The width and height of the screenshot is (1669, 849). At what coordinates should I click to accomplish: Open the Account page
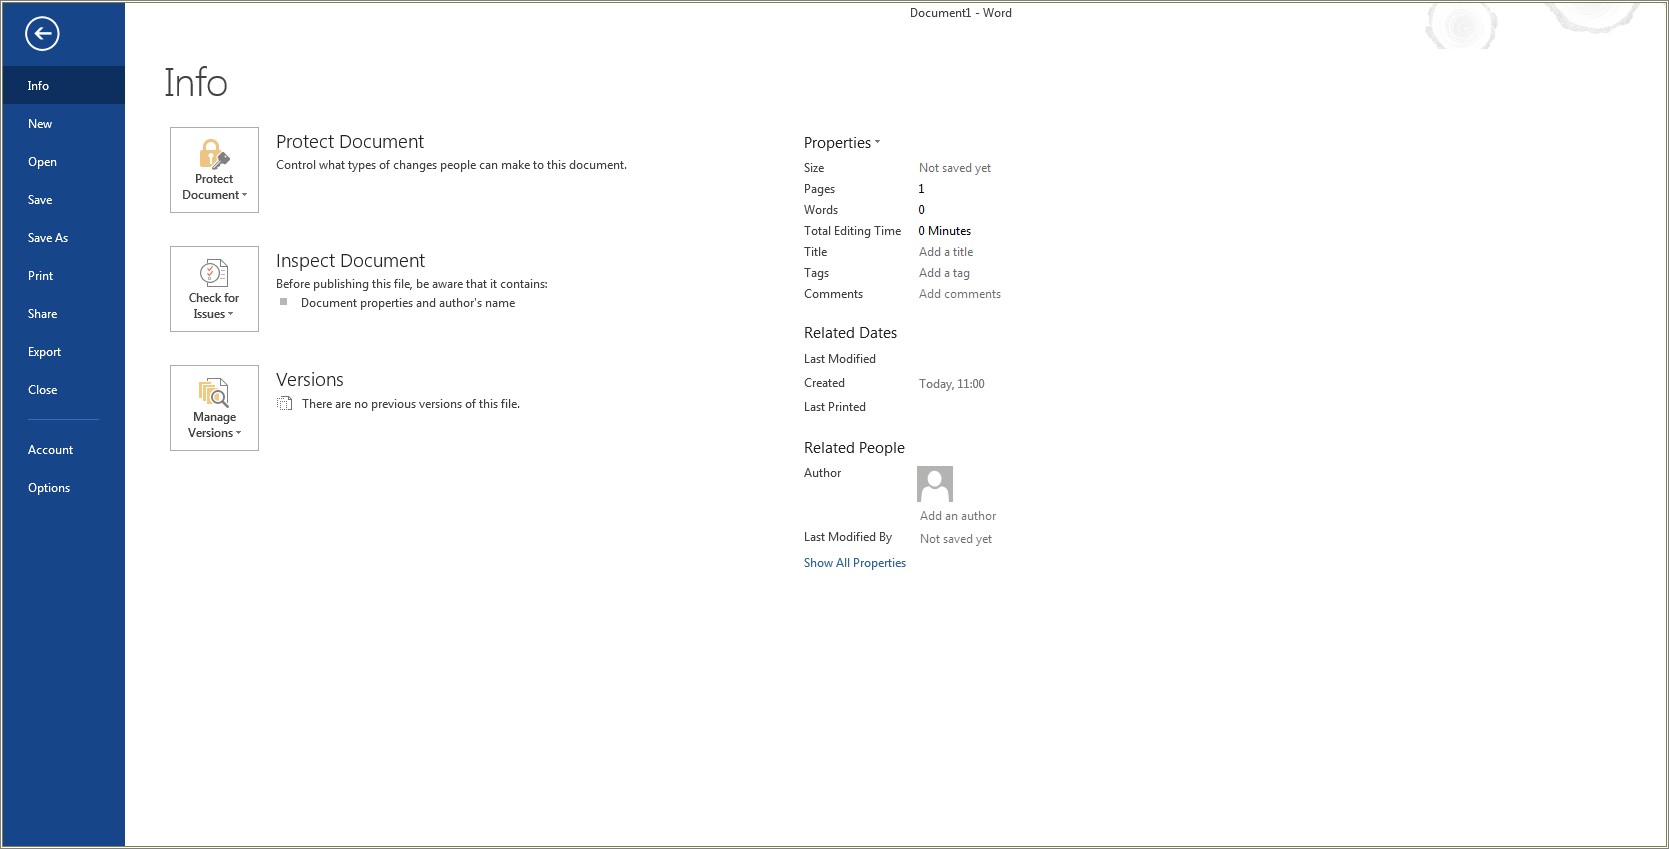click(63, 450)
